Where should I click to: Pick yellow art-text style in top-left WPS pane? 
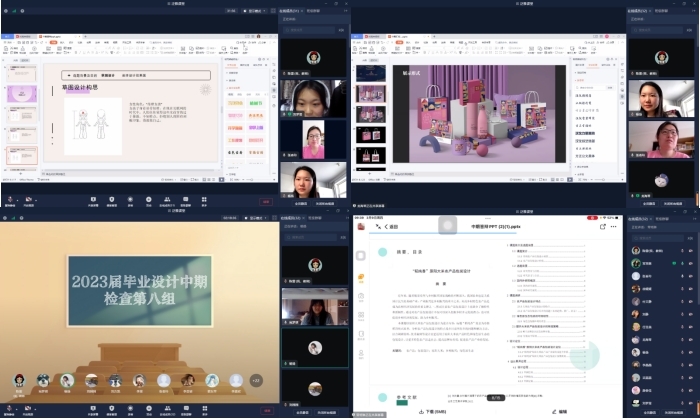point(235,104)
